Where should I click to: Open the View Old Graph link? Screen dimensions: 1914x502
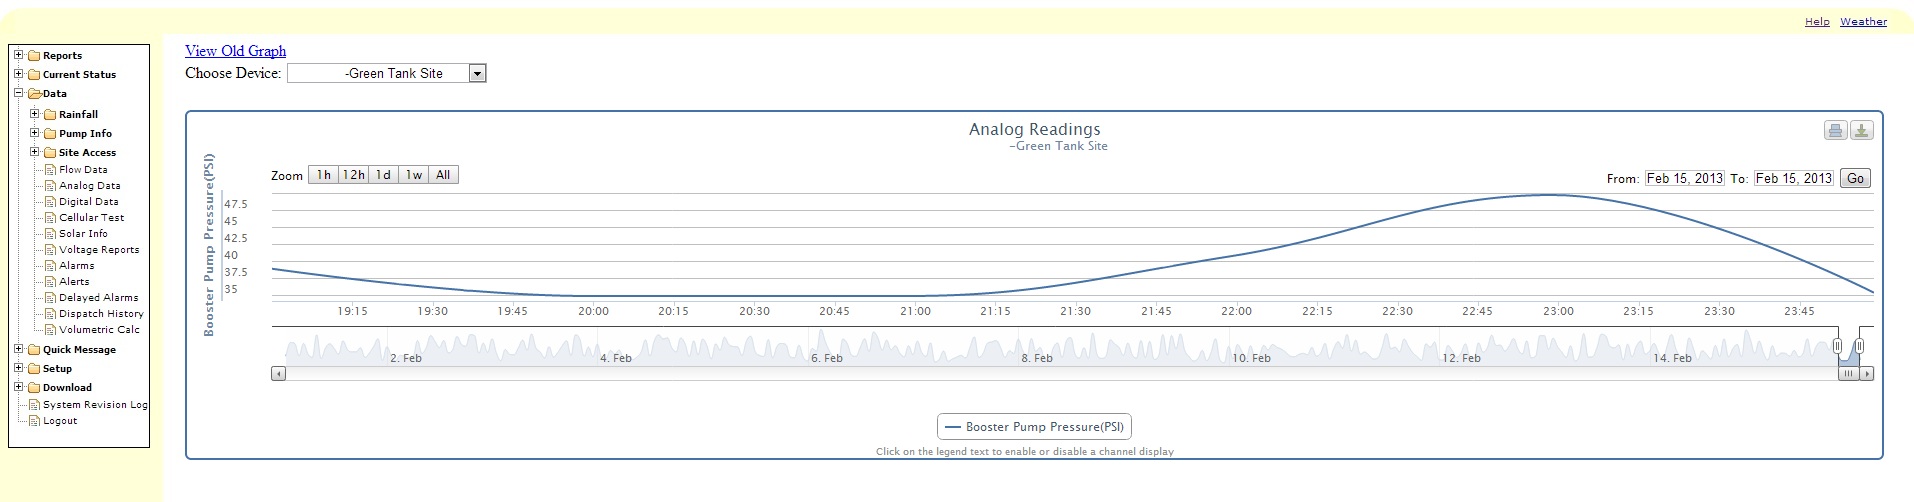(x=235, y=51)
